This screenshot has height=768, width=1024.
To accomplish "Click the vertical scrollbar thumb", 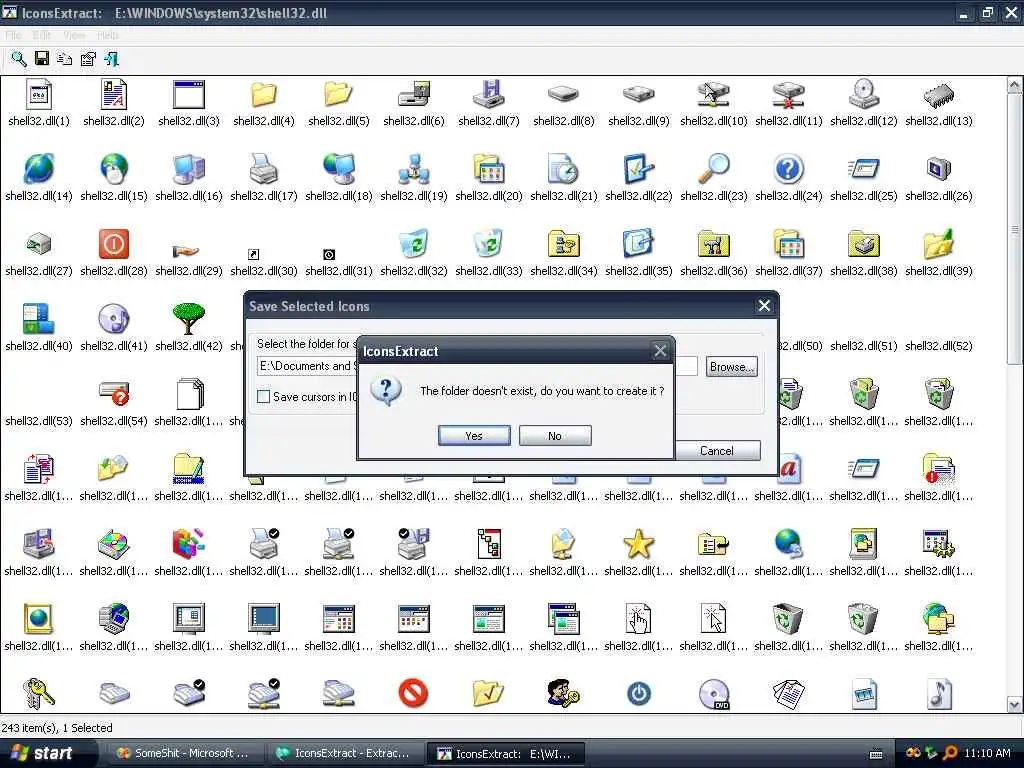I will [1014, 229].
